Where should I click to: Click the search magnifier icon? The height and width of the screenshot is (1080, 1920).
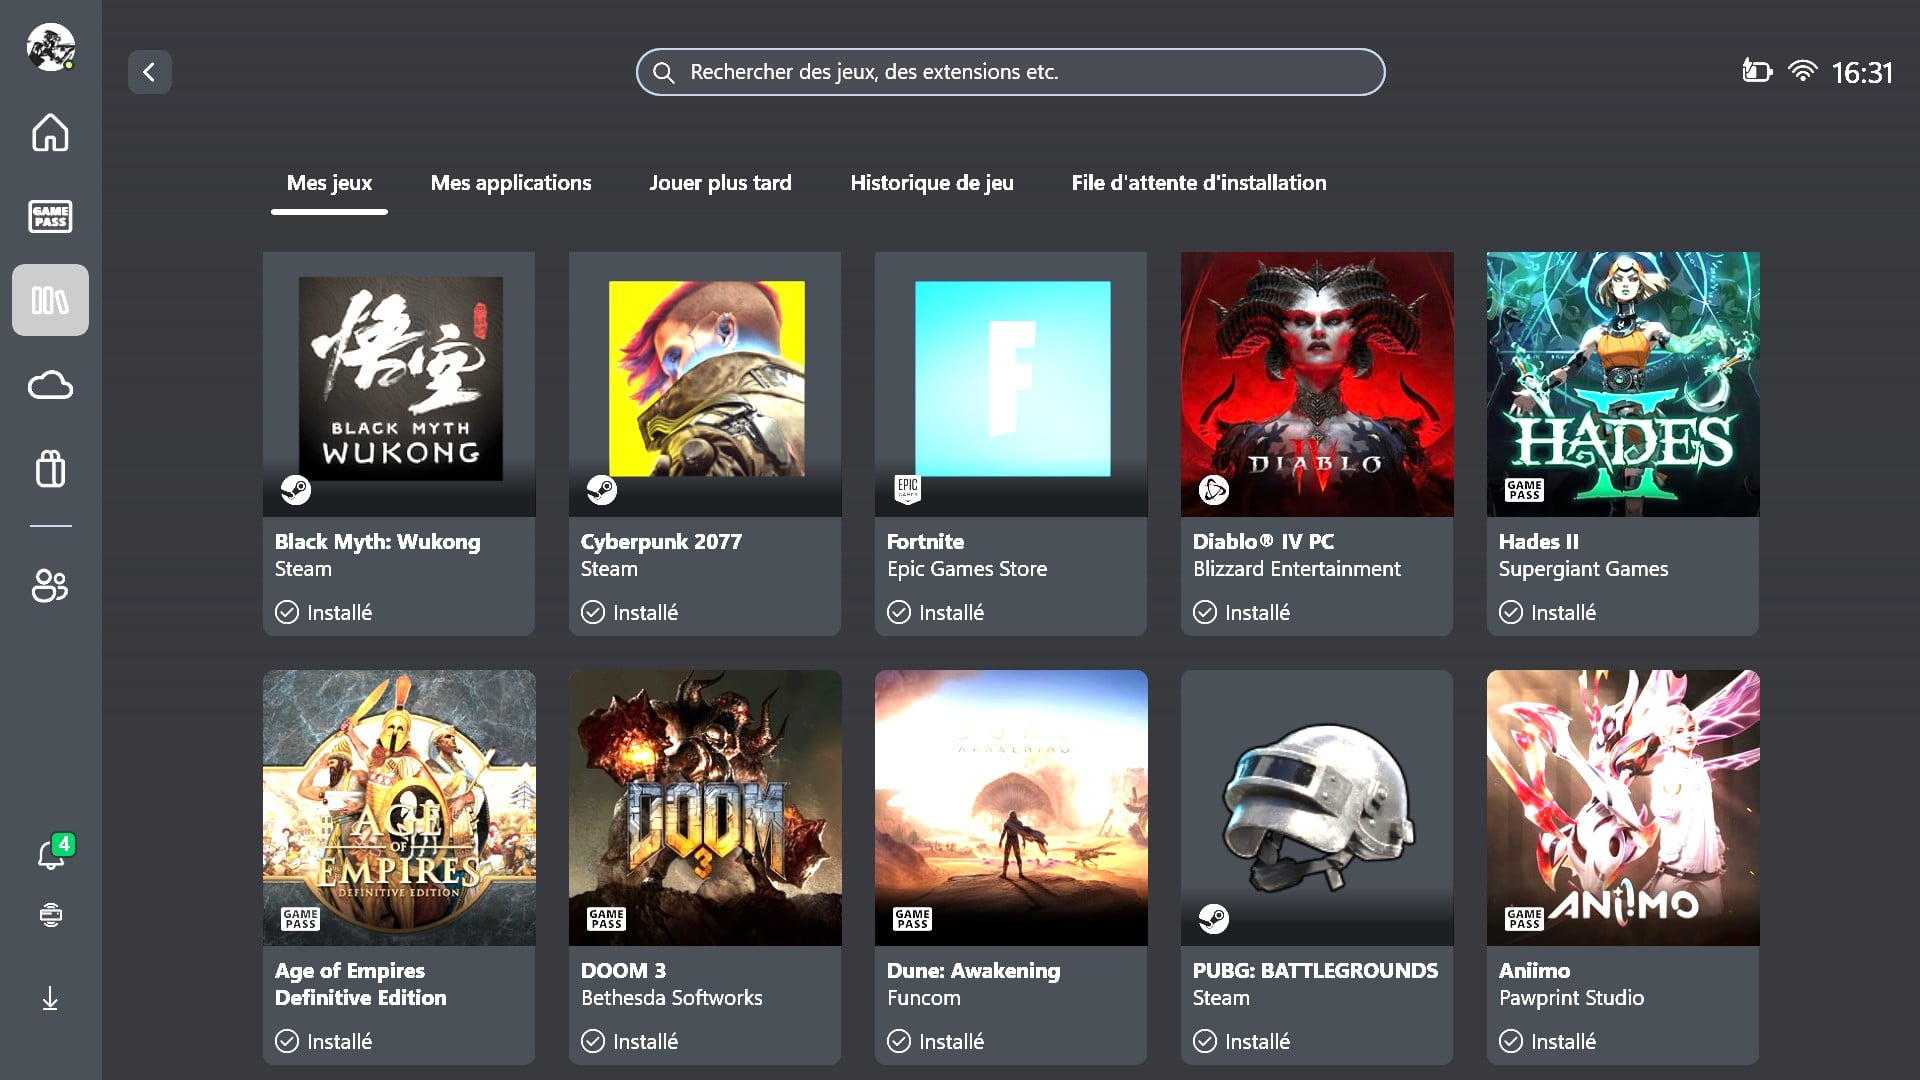click(663, 72)
